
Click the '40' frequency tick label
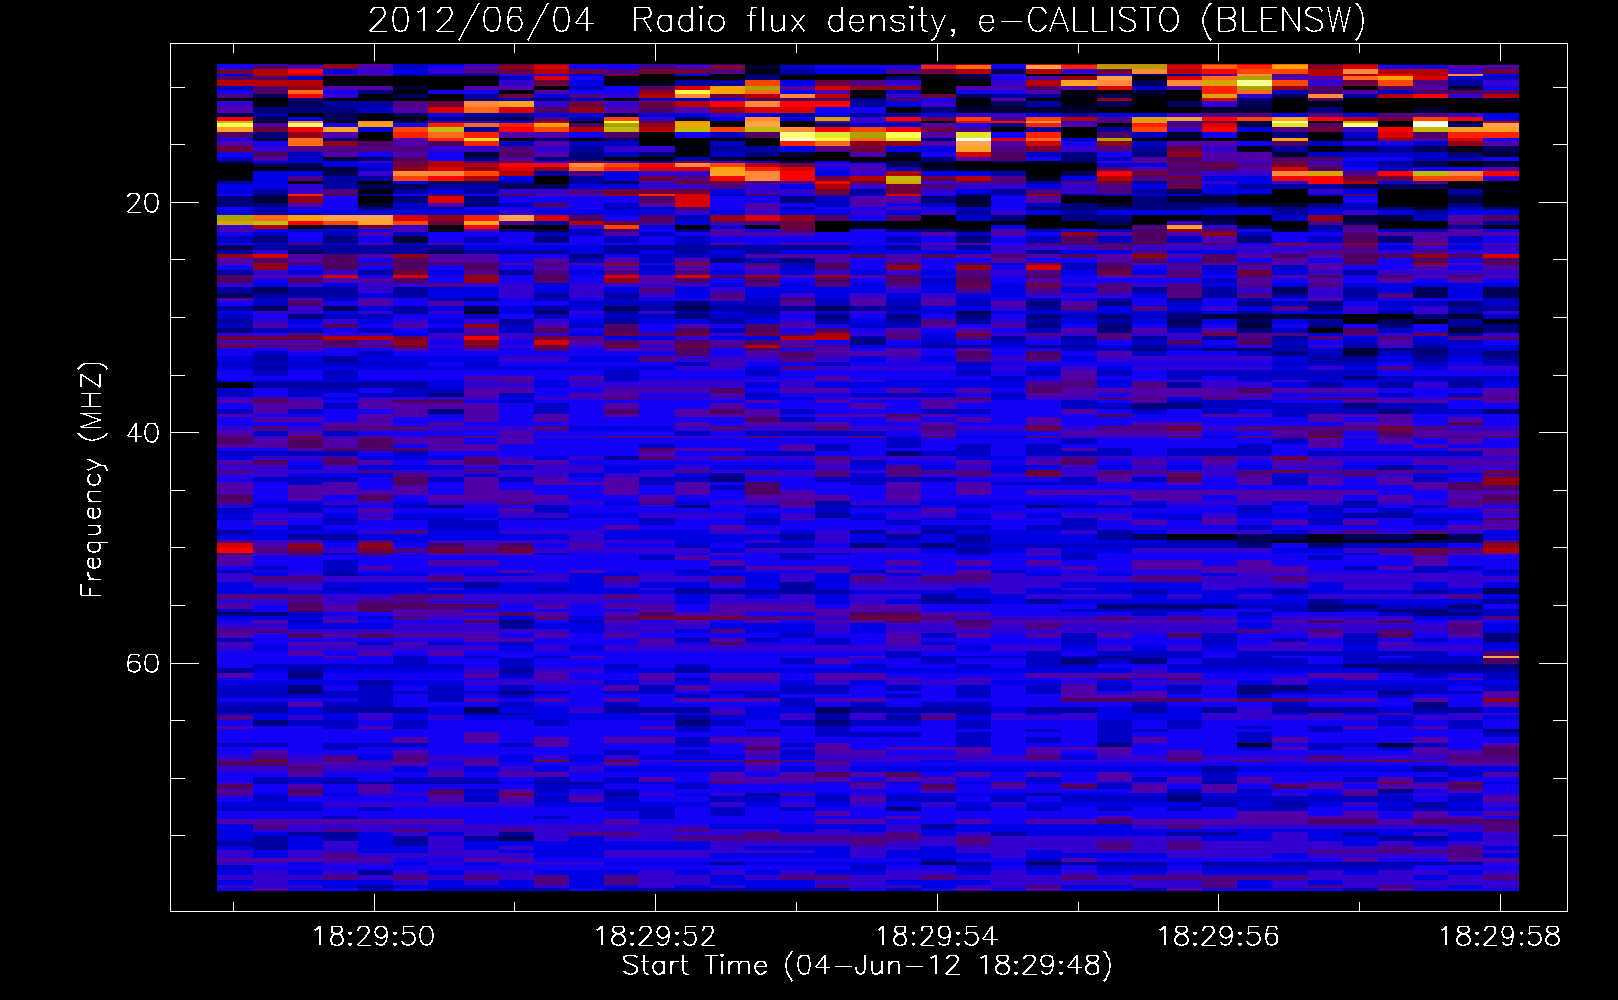click(x=142, y=434)
